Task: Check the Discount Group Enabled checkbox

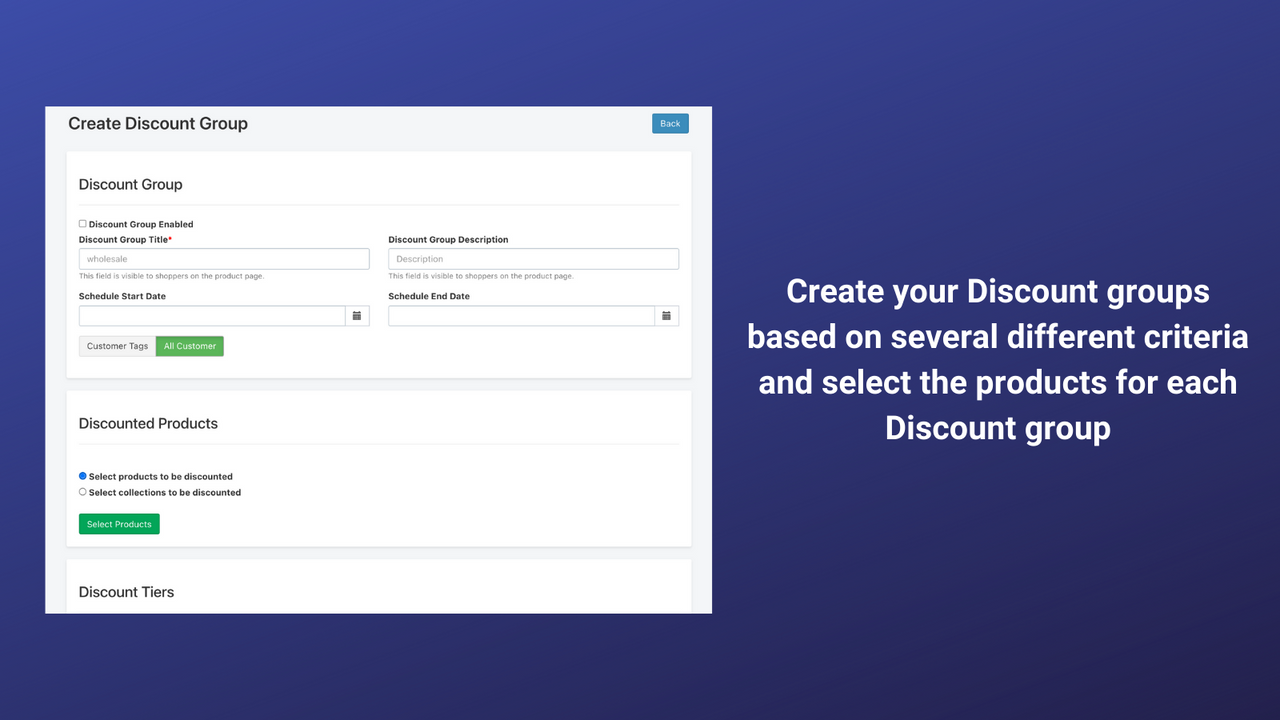Action: 82,223
